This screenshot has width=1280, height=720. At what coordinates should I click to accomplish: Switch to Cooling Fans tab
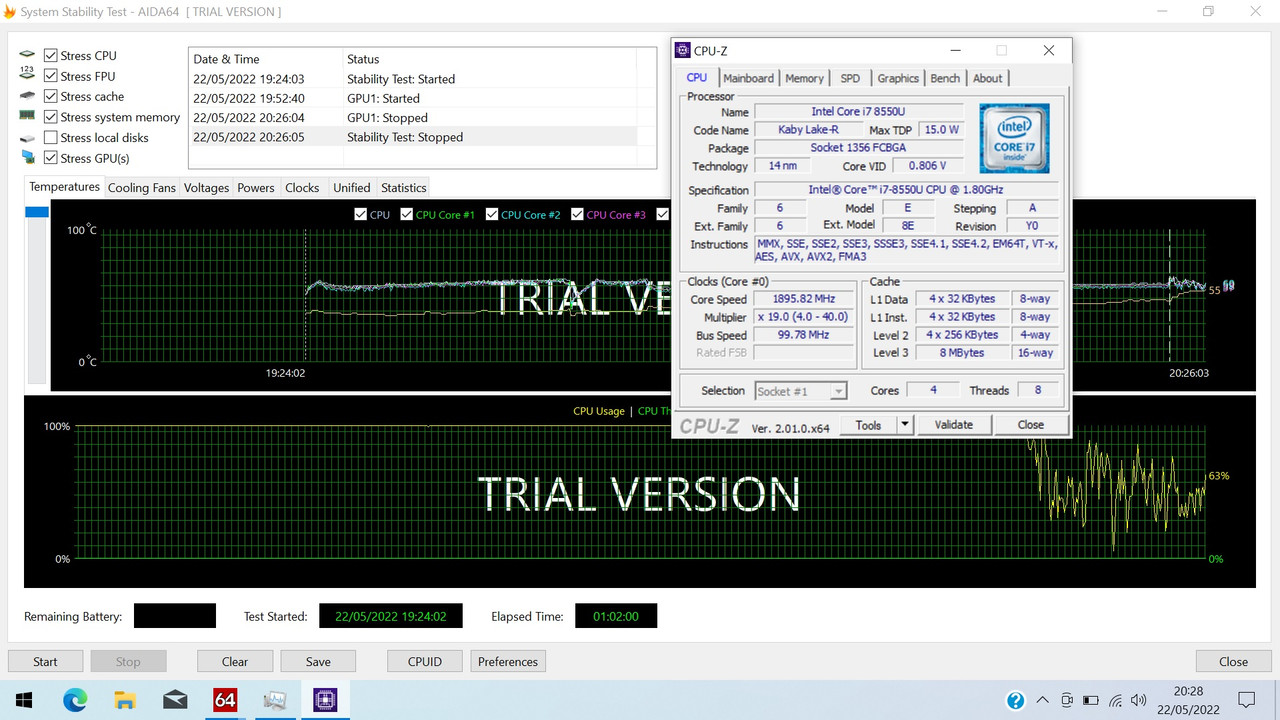141,187
